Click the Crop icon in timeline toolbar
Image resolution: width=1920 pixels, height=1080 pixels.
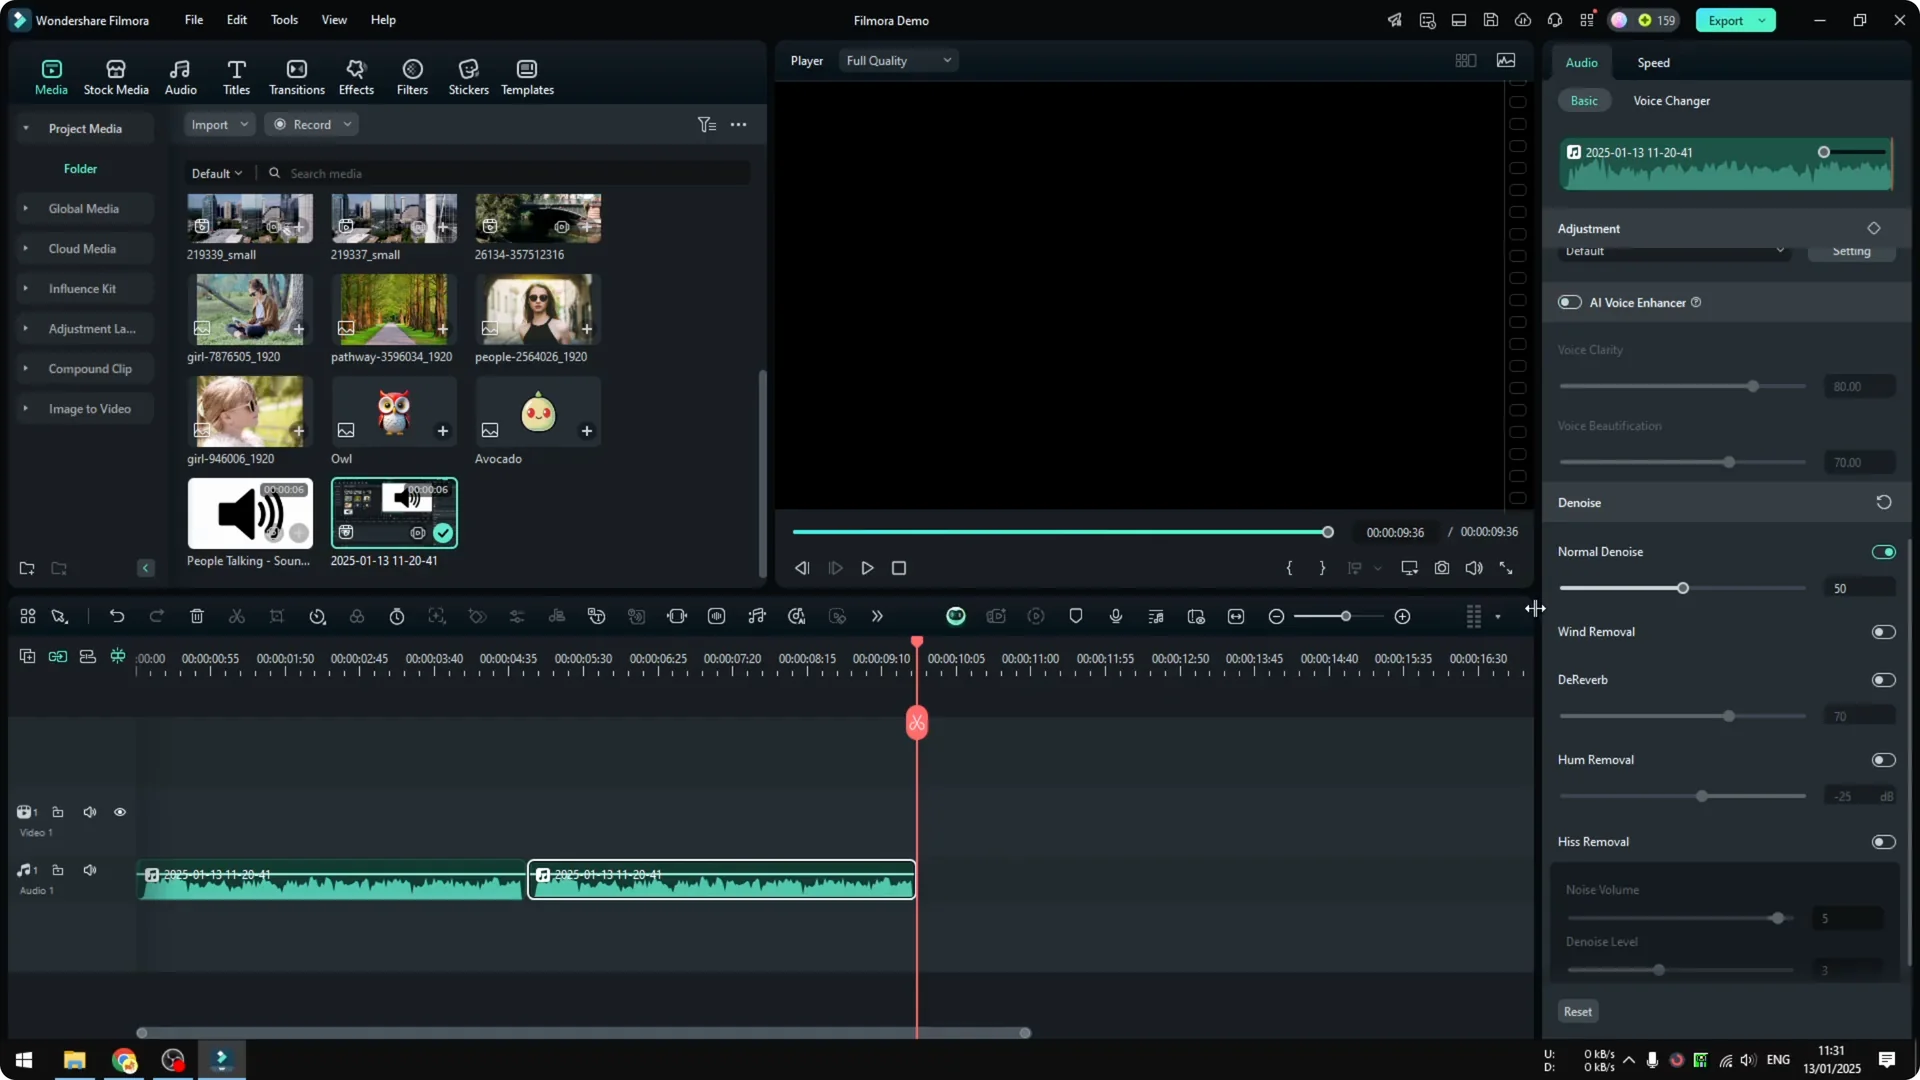[x=277, y=617]
